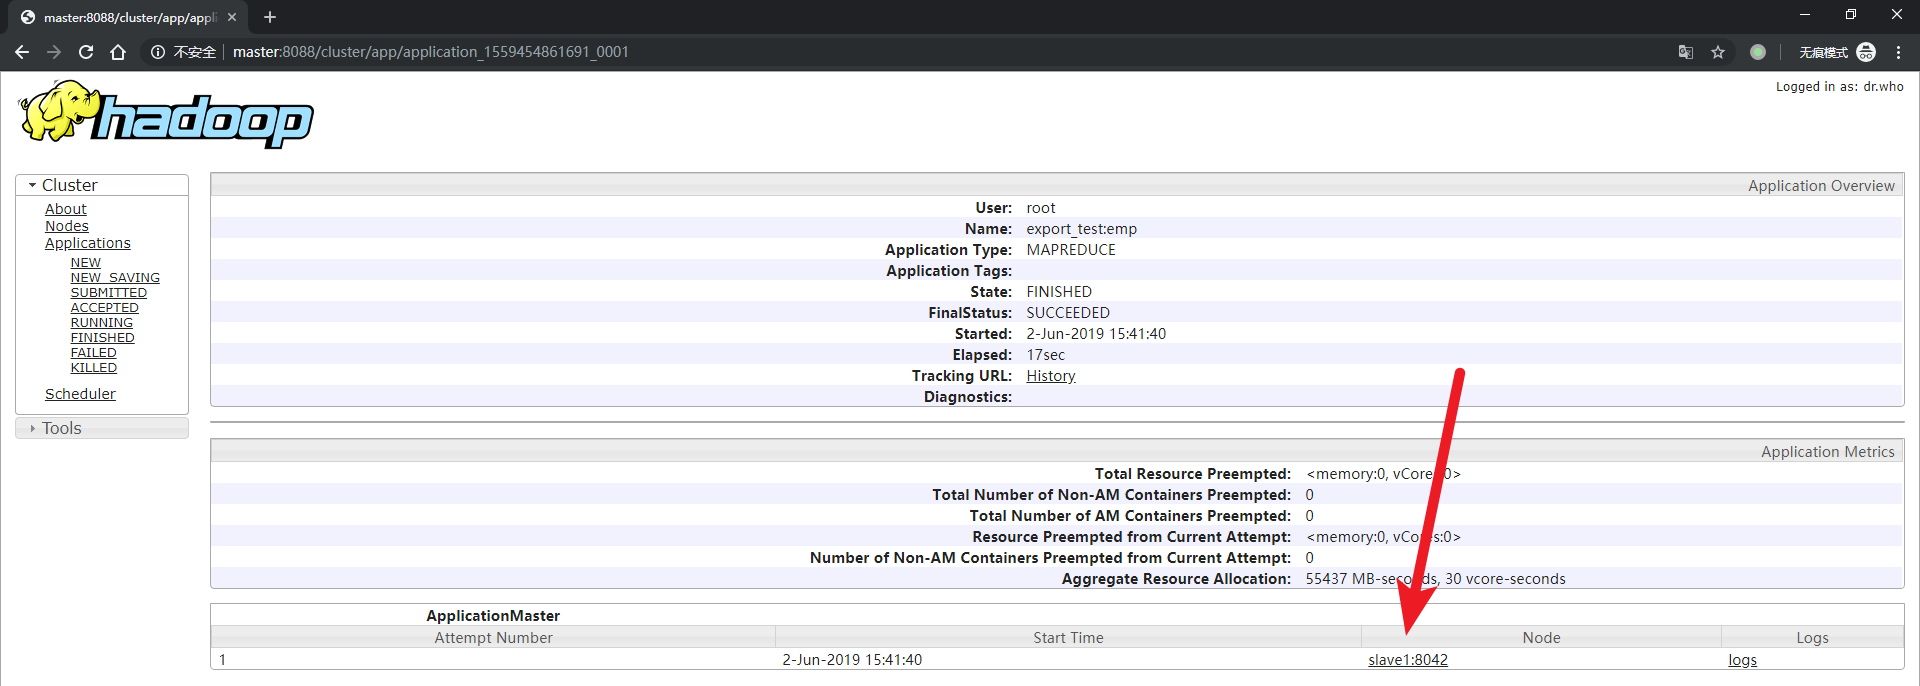Open the slave1:8042 node link

(1407, 660)
